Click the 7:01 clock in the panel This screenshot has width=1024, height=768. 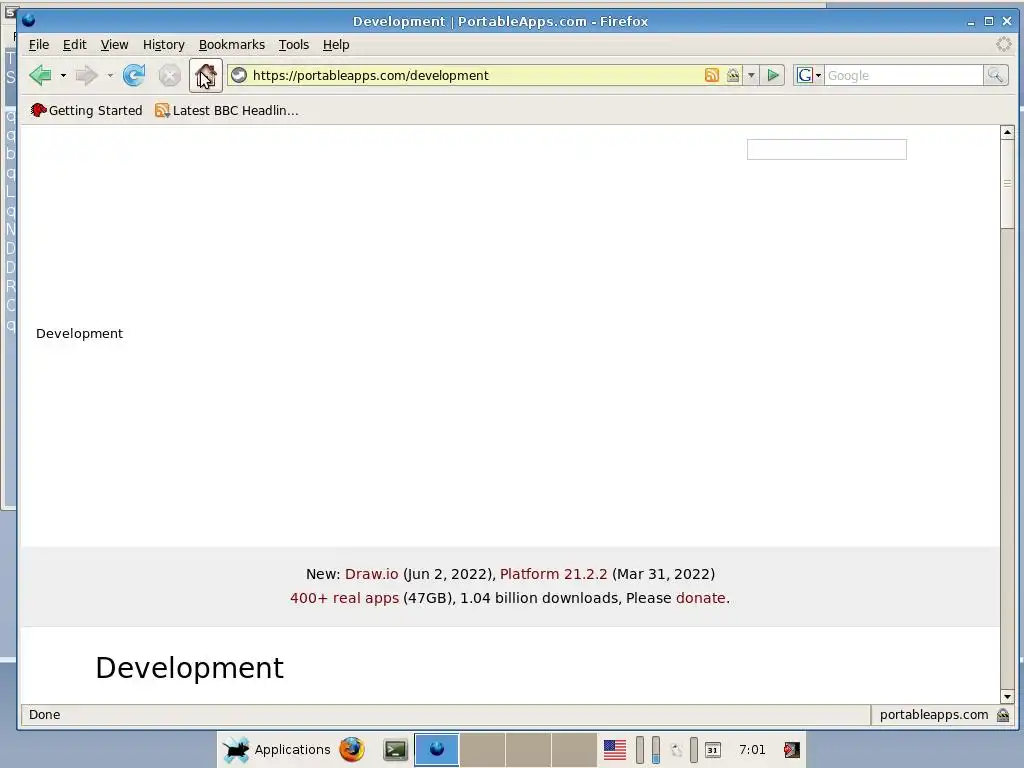[752, 750]
